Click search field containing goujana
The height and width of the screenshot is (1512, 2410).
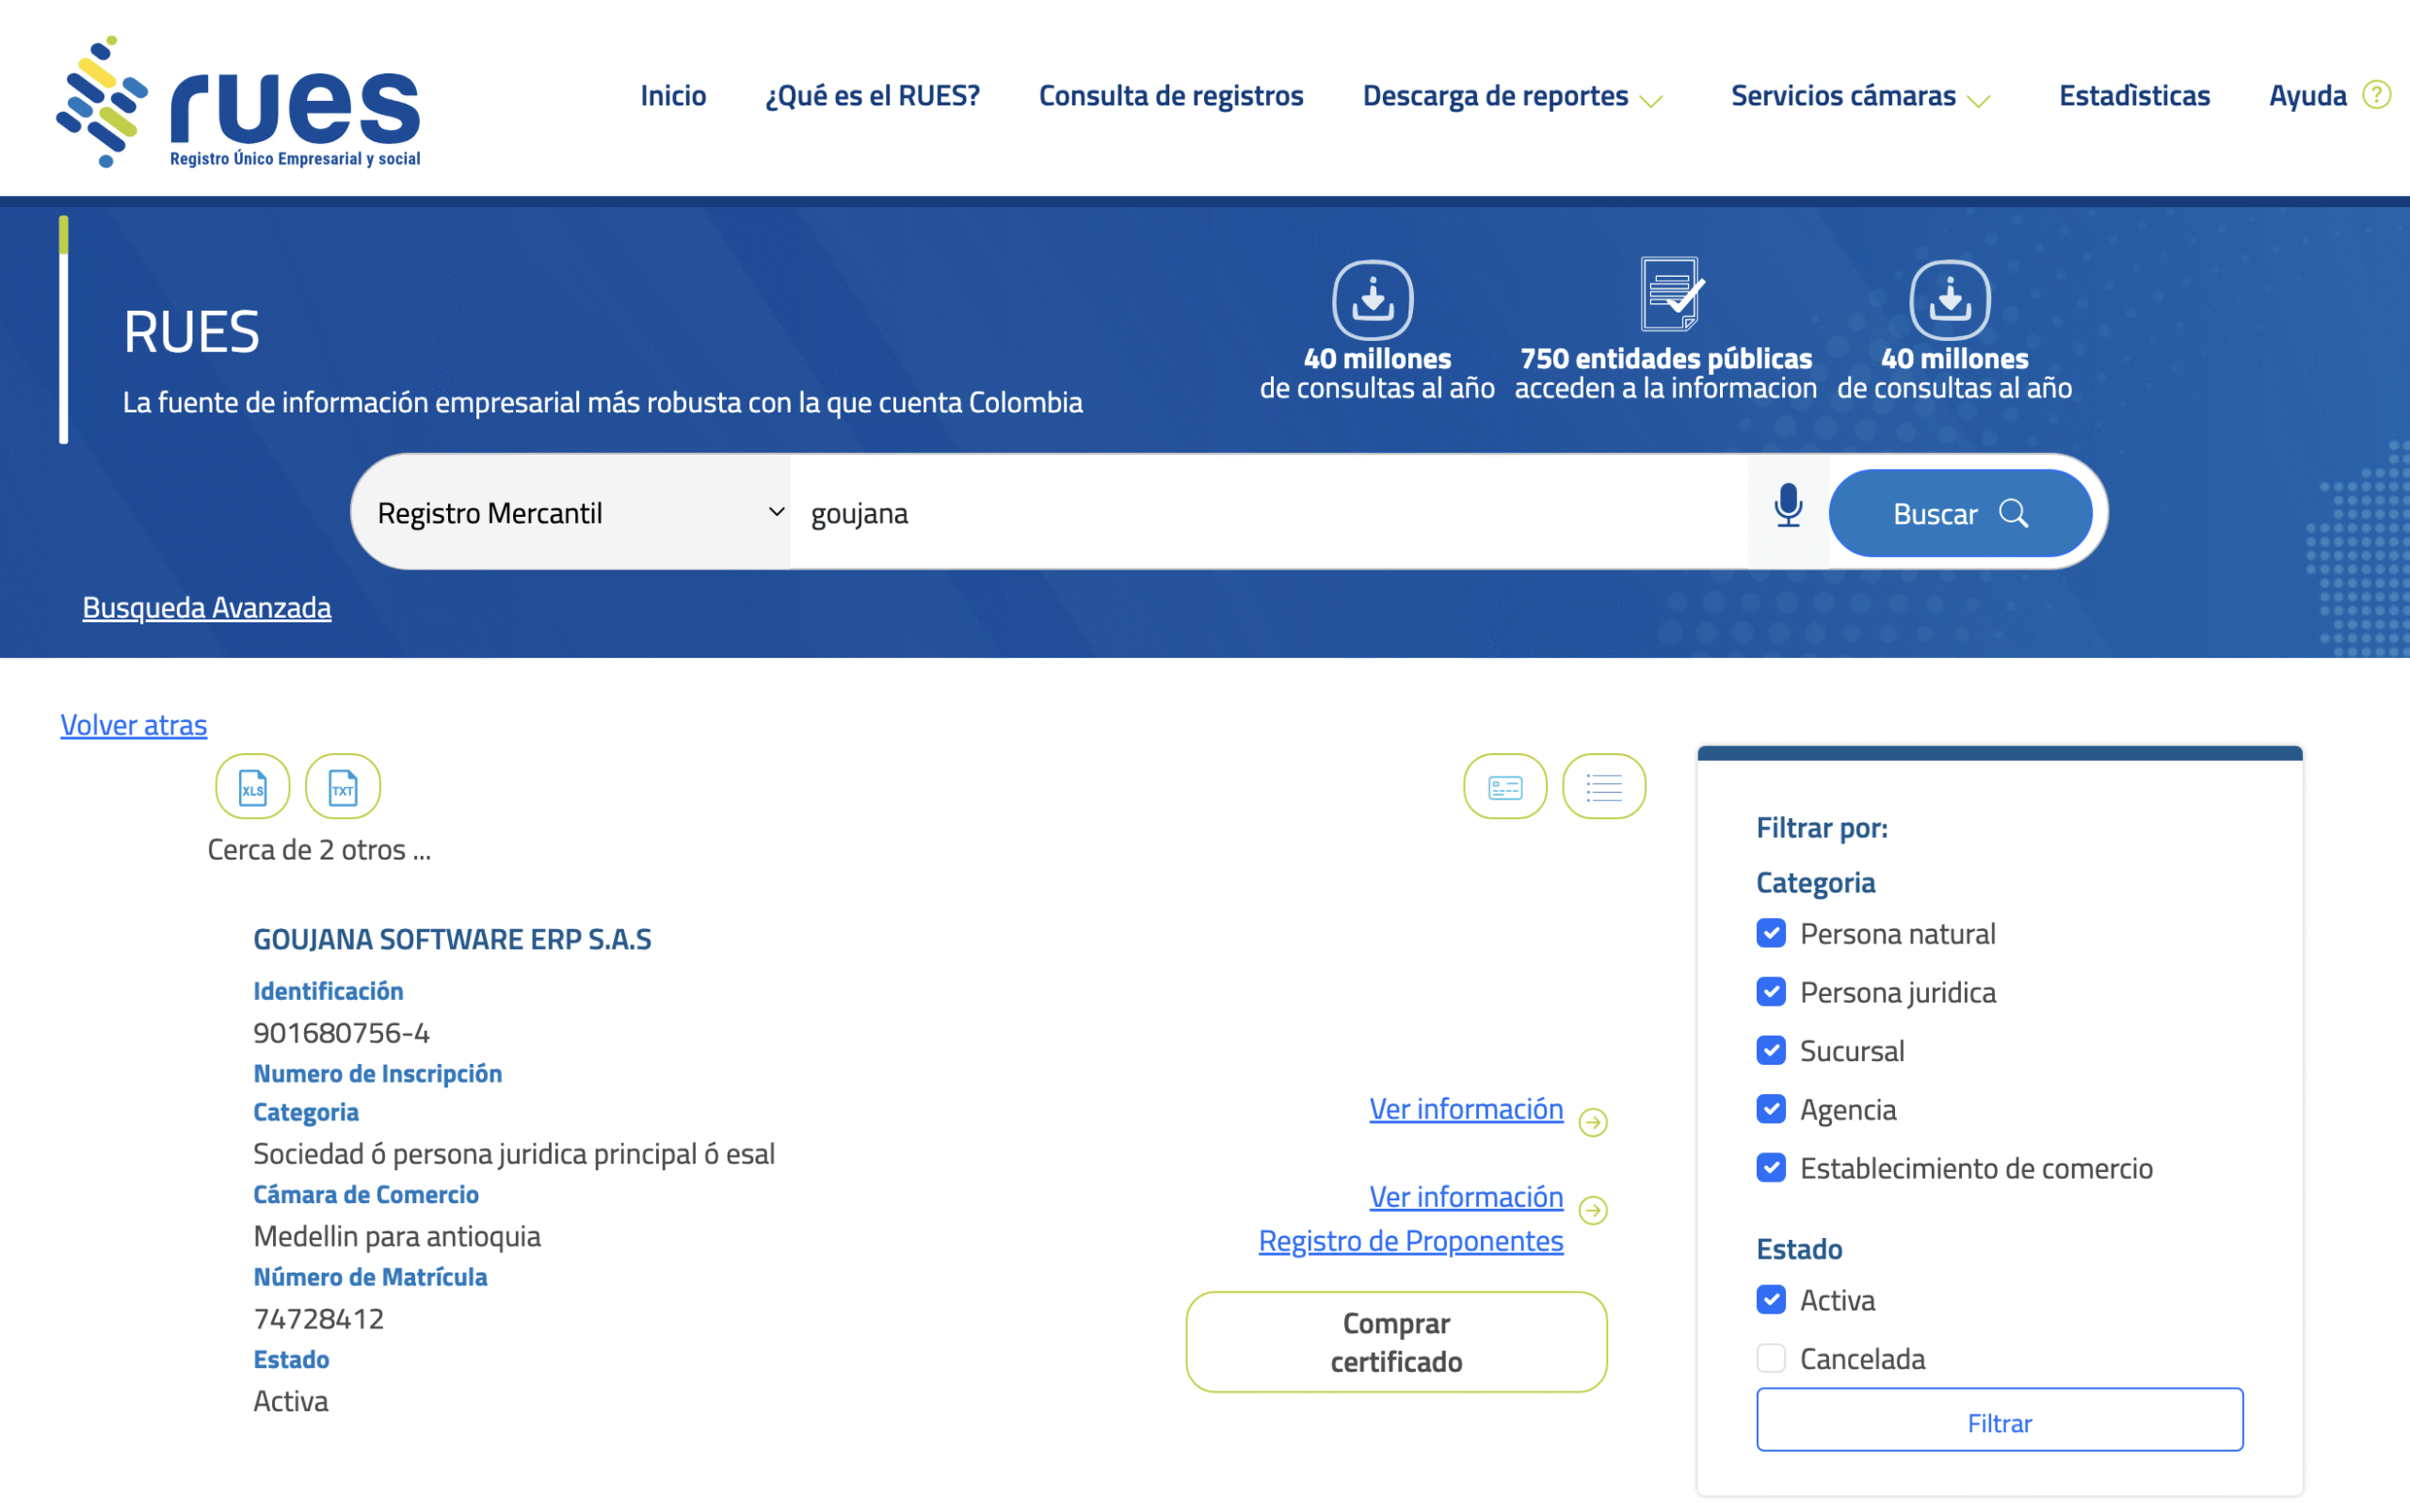[1269, 513]
